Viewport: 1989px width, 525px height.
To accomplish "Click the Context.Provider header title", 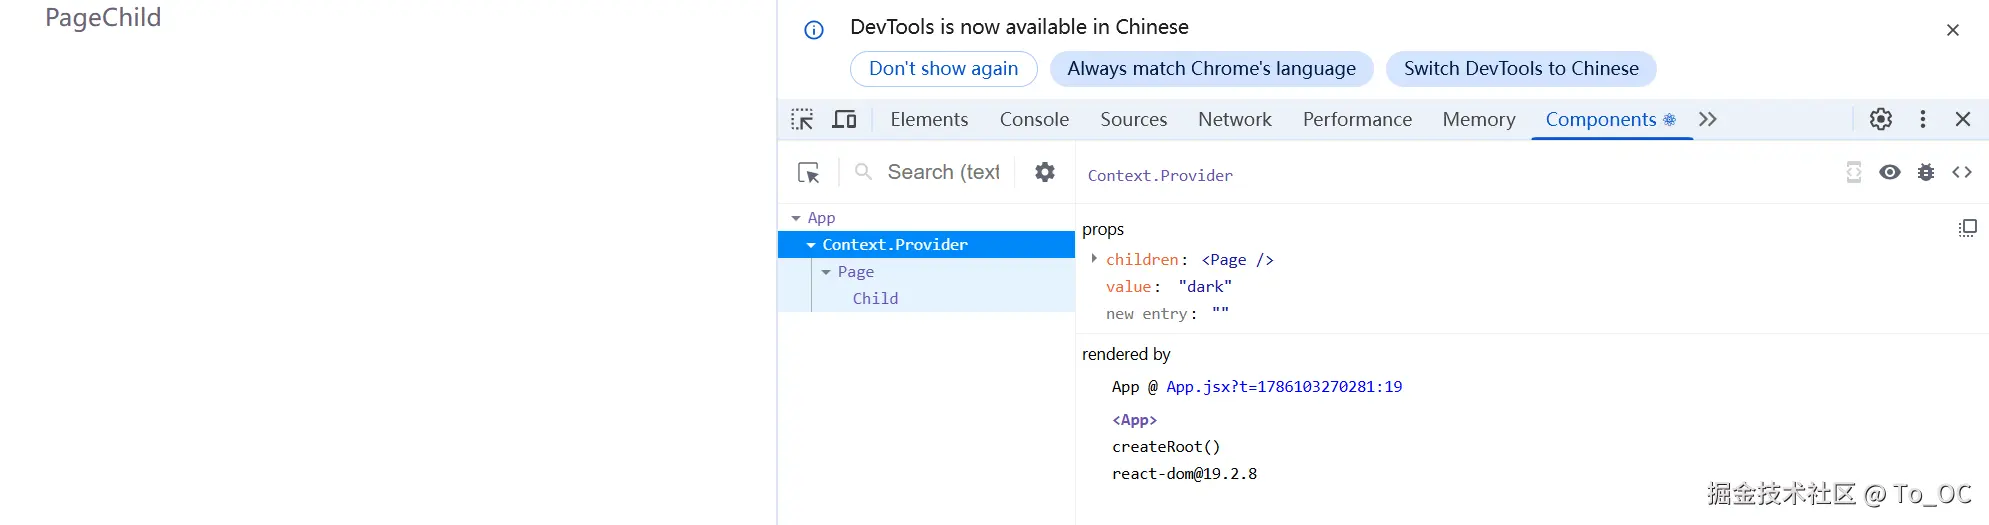I will pyautogui.click(x=1160, y=176).
